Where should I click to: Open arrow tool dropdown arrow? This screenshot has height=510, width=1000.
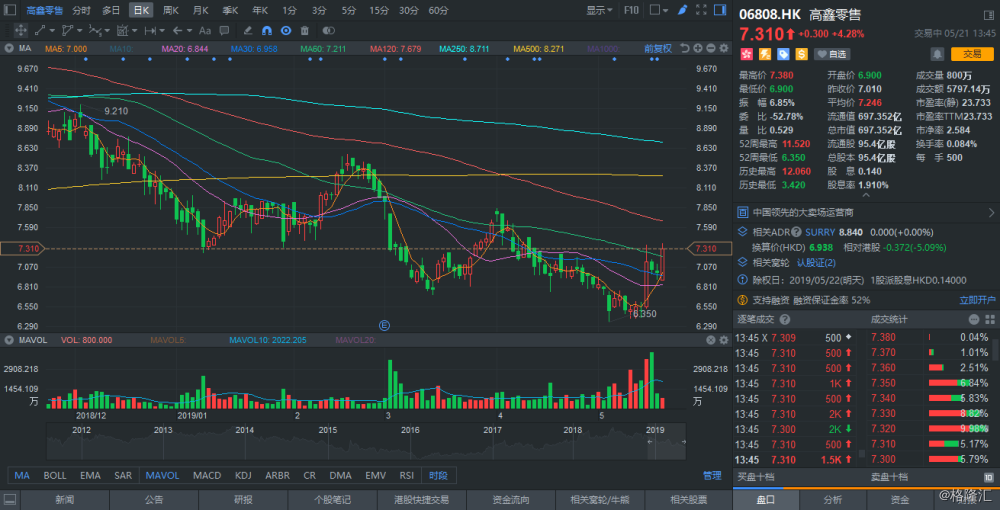[191, 30]
